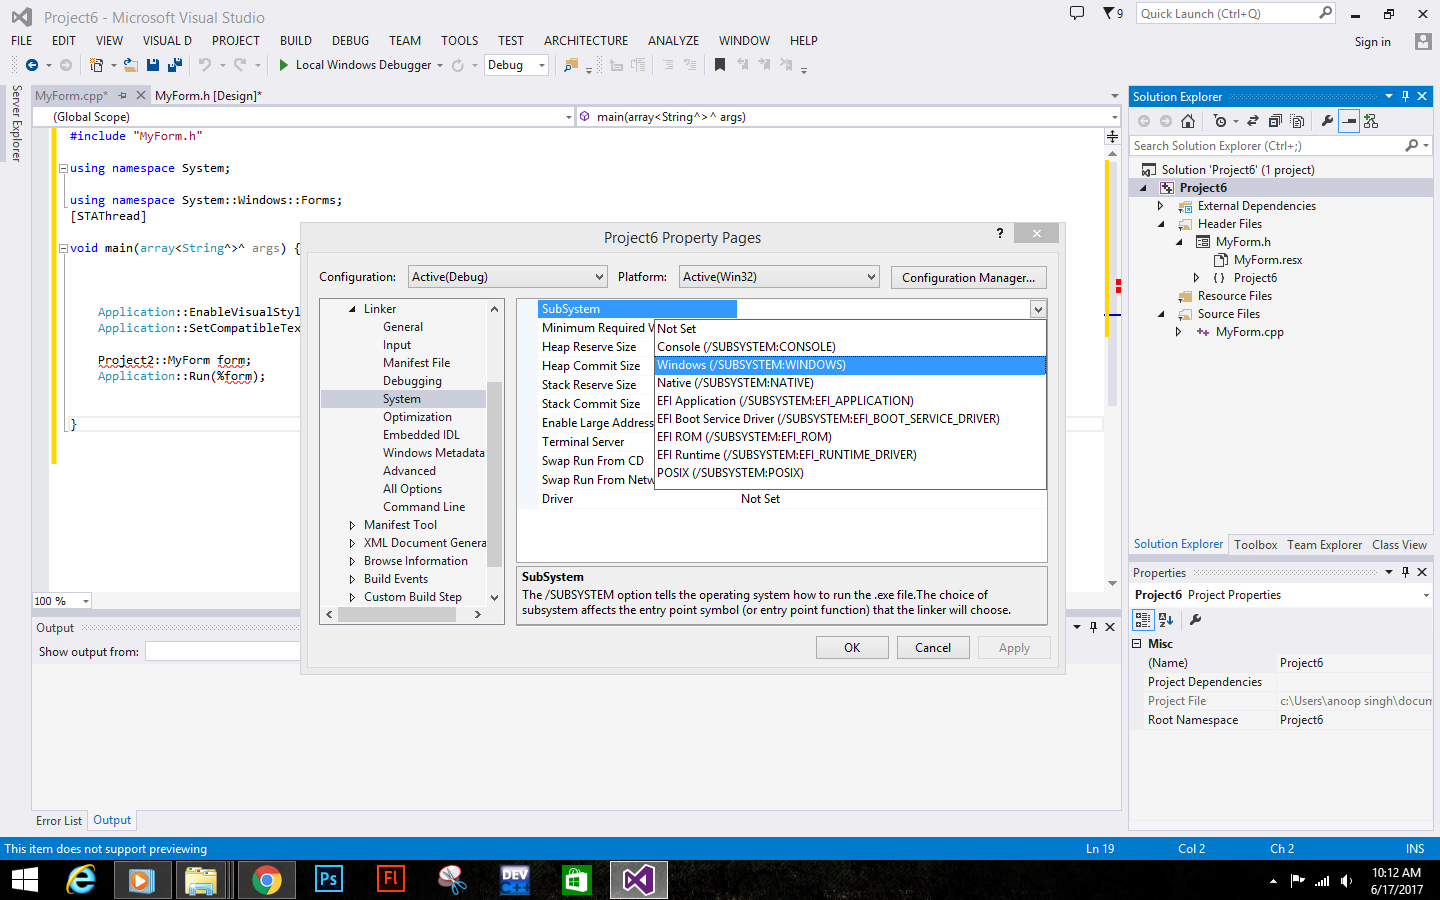Image resolution: width=1440 pixels, height=900 pixels.
Task: Switch Properties panel to alphabetical sorting
Action: tap(1164, 619)
